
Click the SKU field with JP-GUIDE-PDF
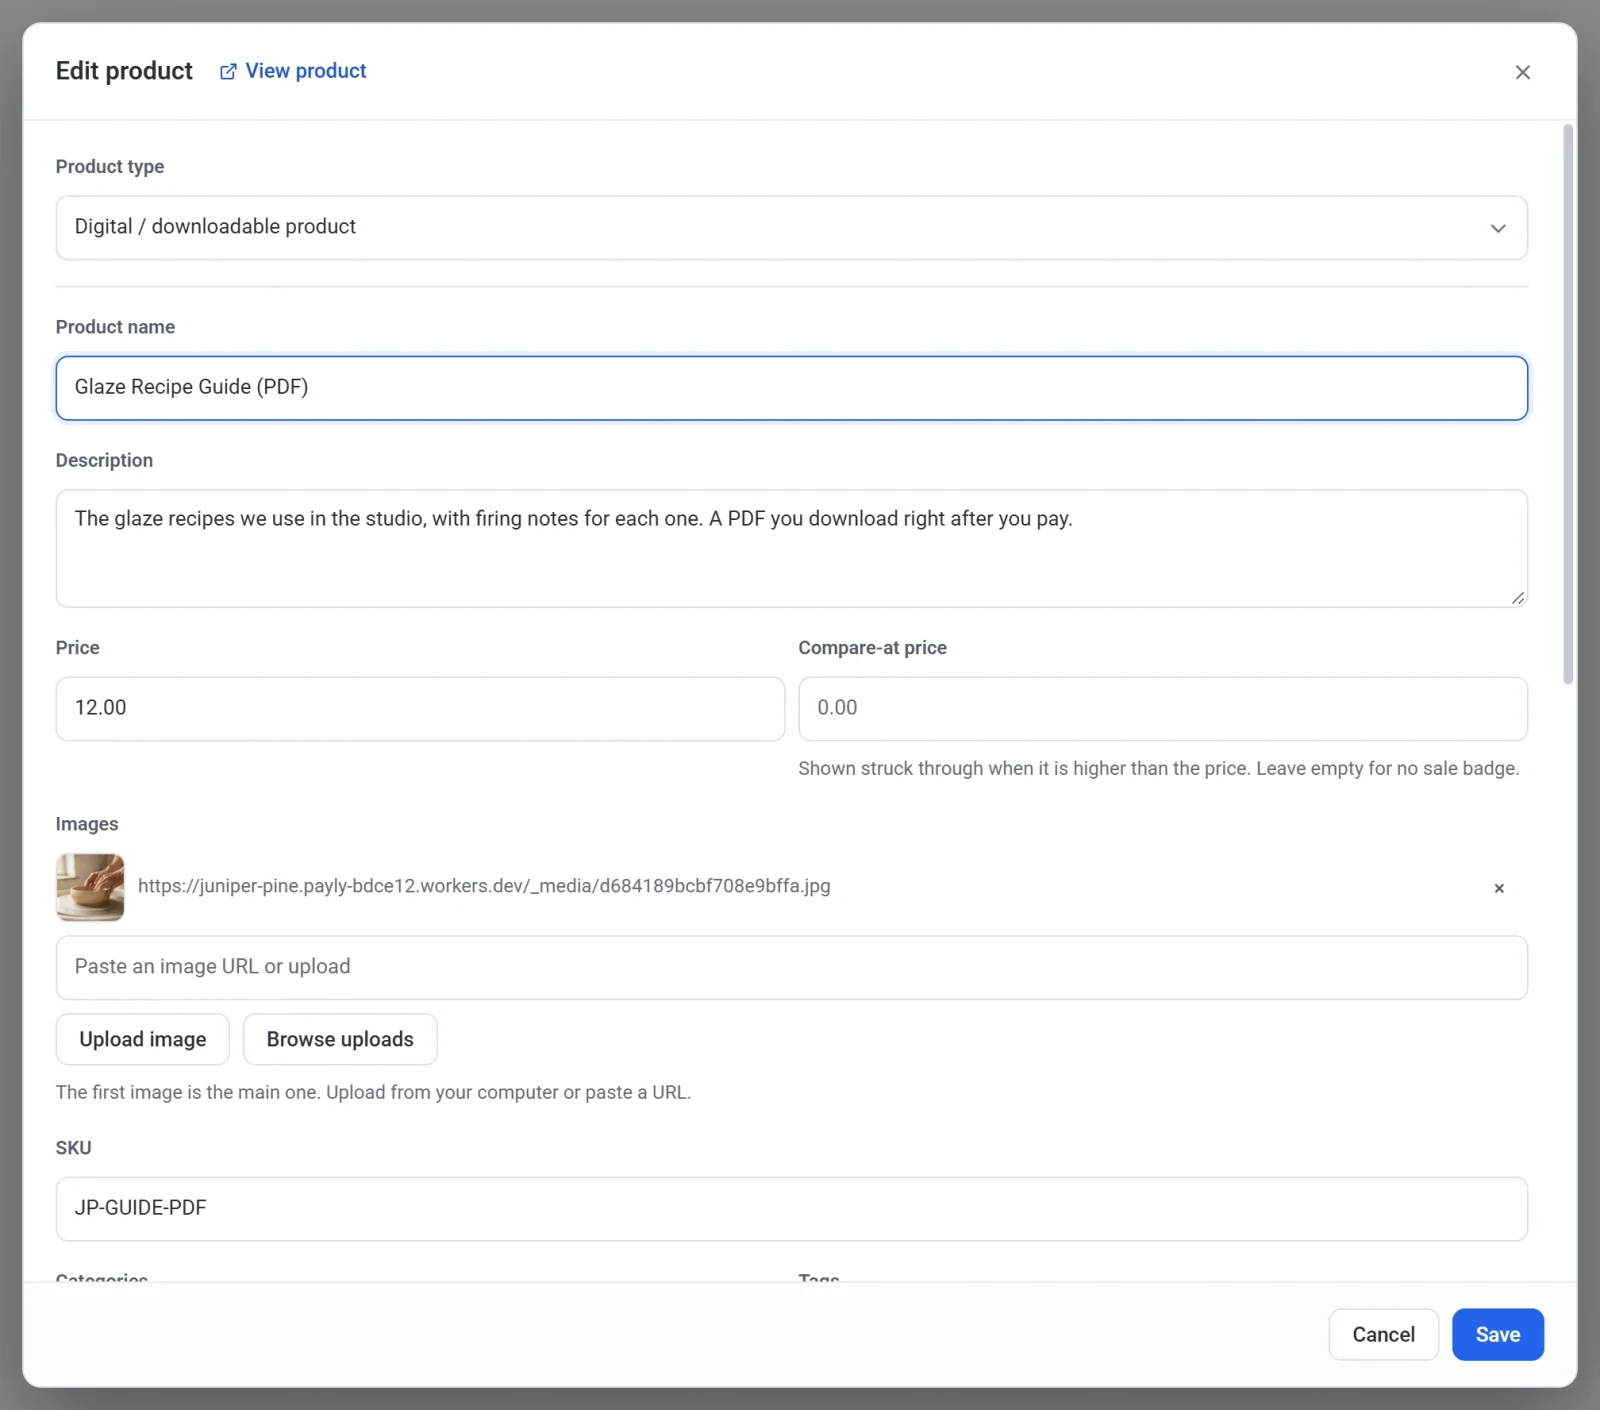click(791, 1209)
